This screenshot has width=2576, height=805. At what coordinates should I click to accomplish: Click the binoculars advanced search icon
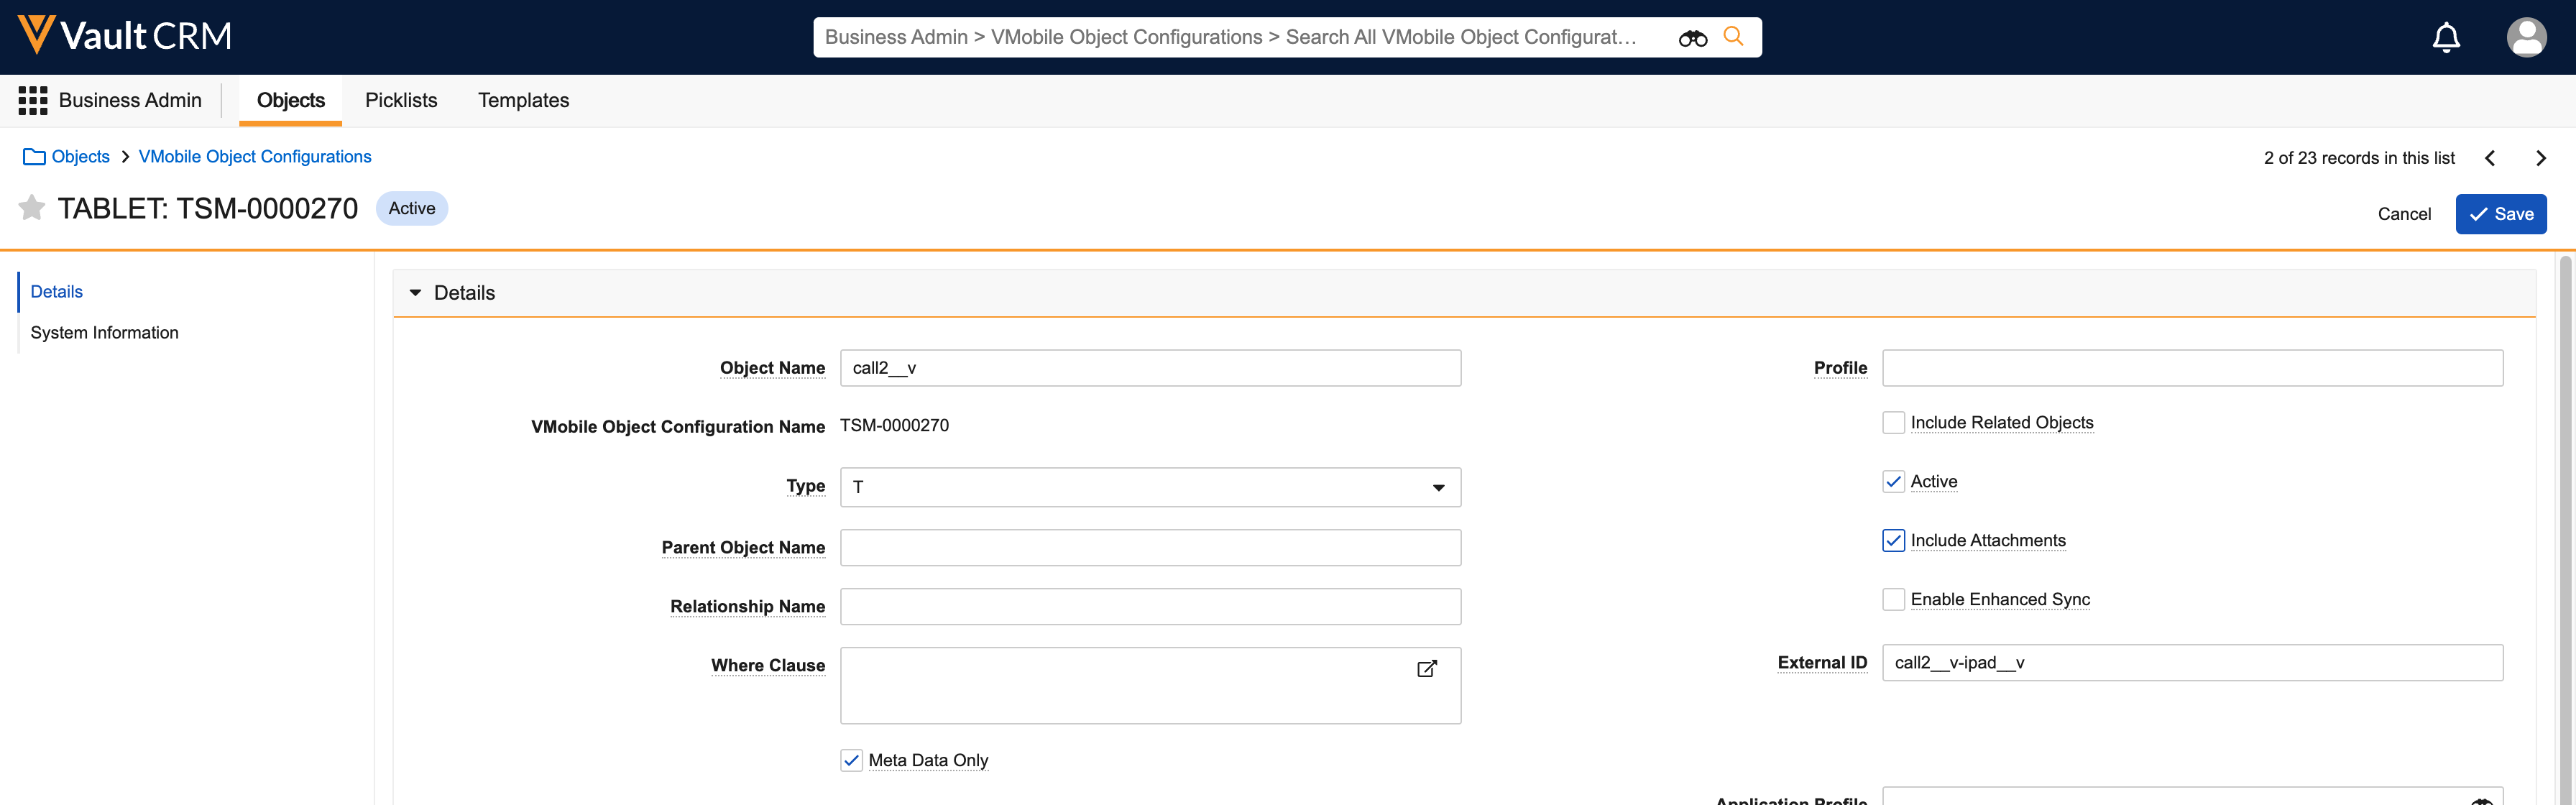1692,38
